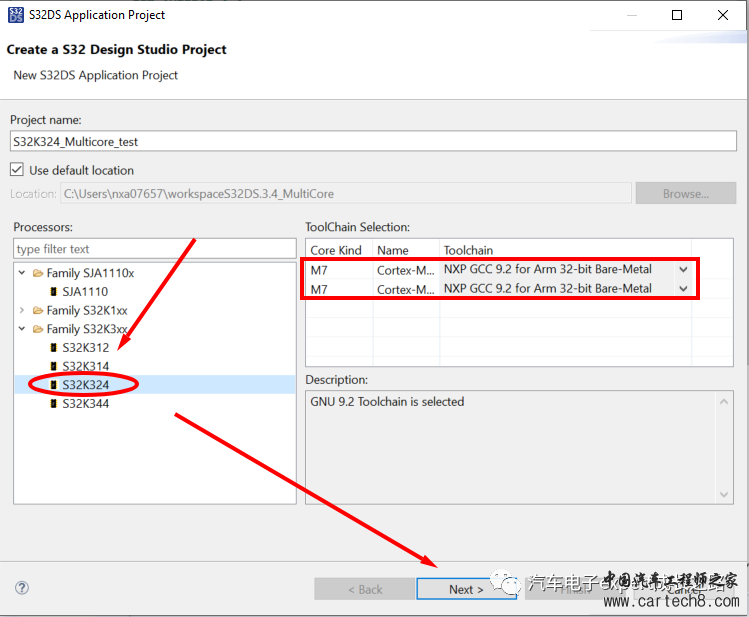The width and height of the screenshot is (749, 617).
Task: Select the S32K312 processor label
Action: (x=86, y=348)
